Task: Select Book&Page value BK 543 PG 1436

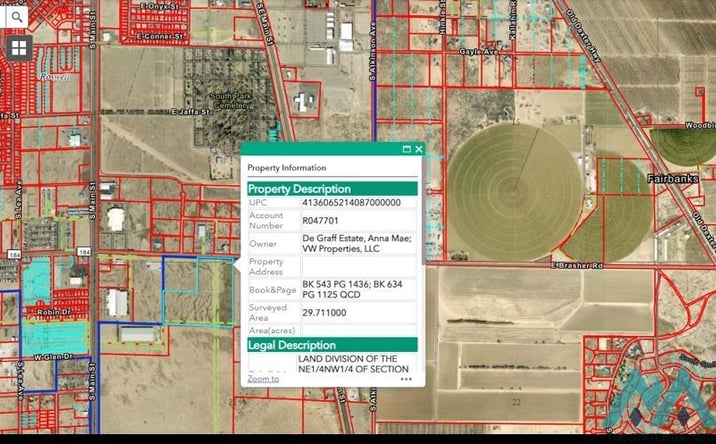Action: [335, 284]
